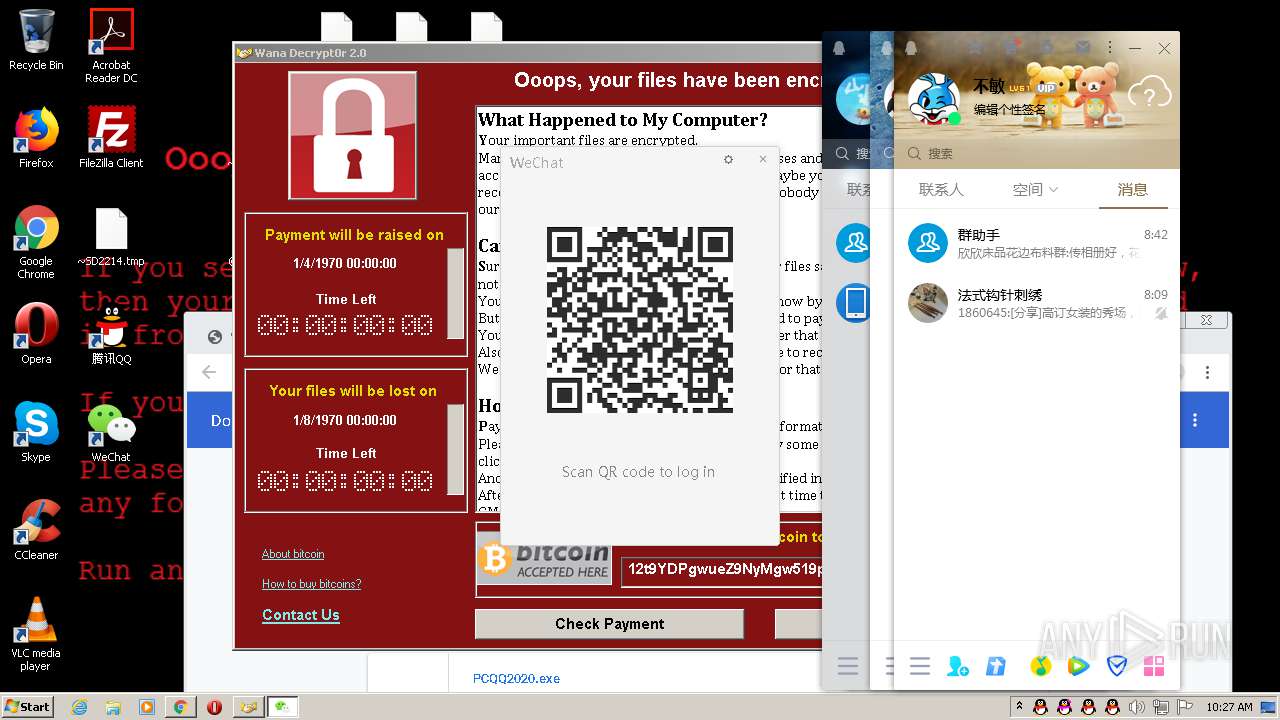Launch QQ Music from QQ bottom bar
The image size is (1280, 720).
[1040, 666]
